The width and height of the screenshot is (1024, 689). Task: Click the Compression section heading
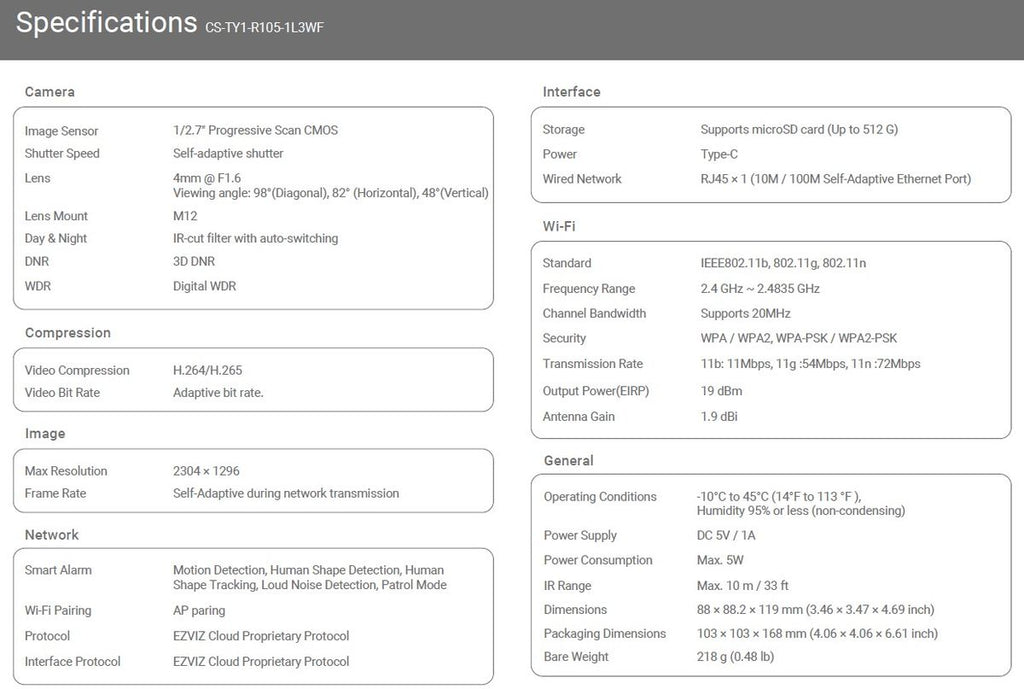67,333
